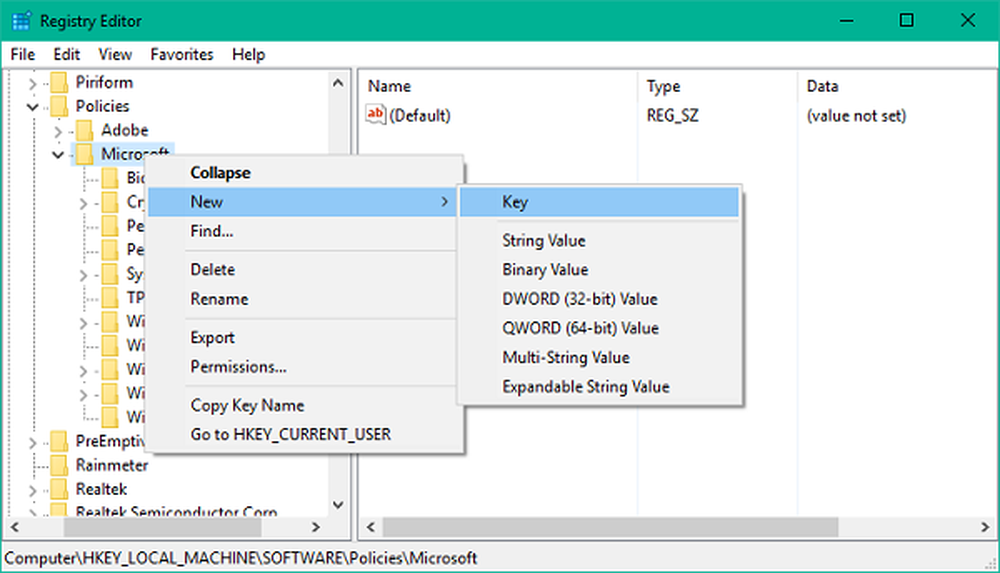
Task: Select QWORD (64-bit) Value
Action: [599, 328]
